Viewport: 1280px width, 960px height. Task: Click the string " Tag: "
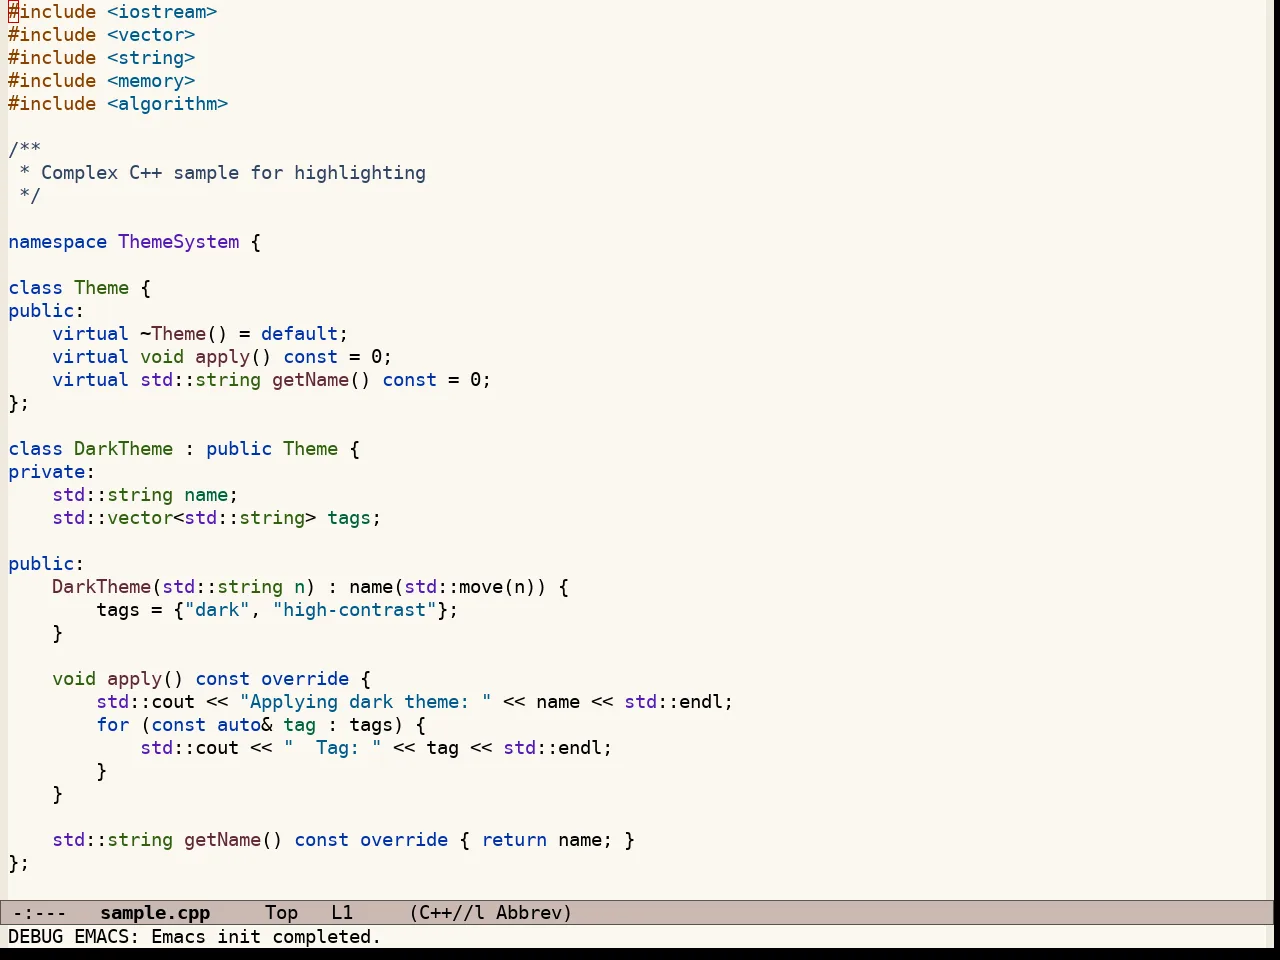(332, 748)
